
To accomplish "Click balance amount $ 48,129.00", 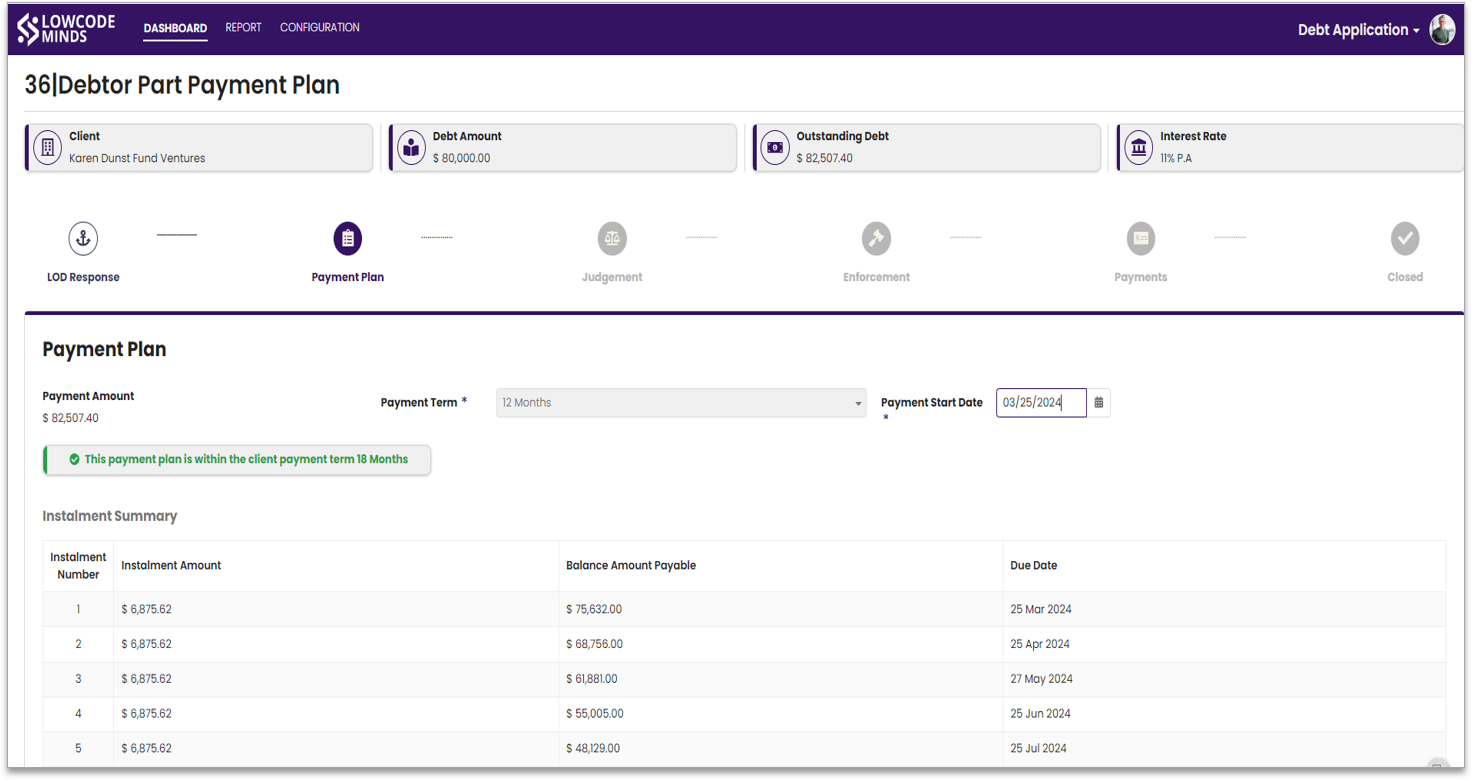I will [x=593, y=749].
